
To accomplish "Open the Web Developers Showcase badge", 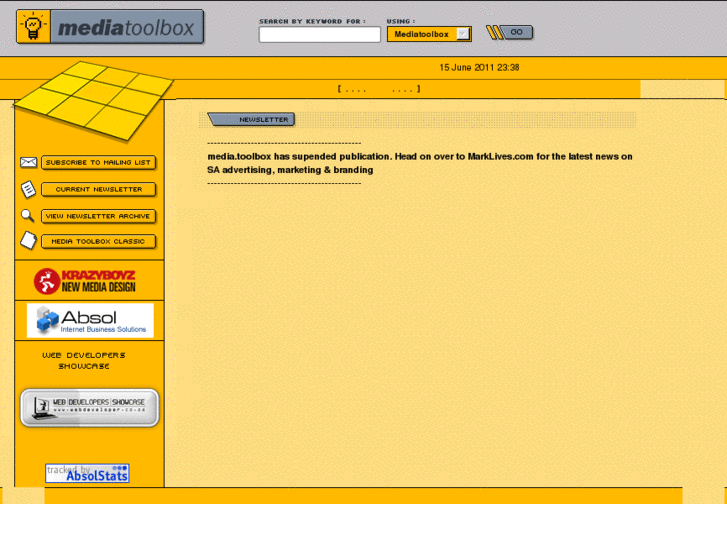I will tap(89, 407).
